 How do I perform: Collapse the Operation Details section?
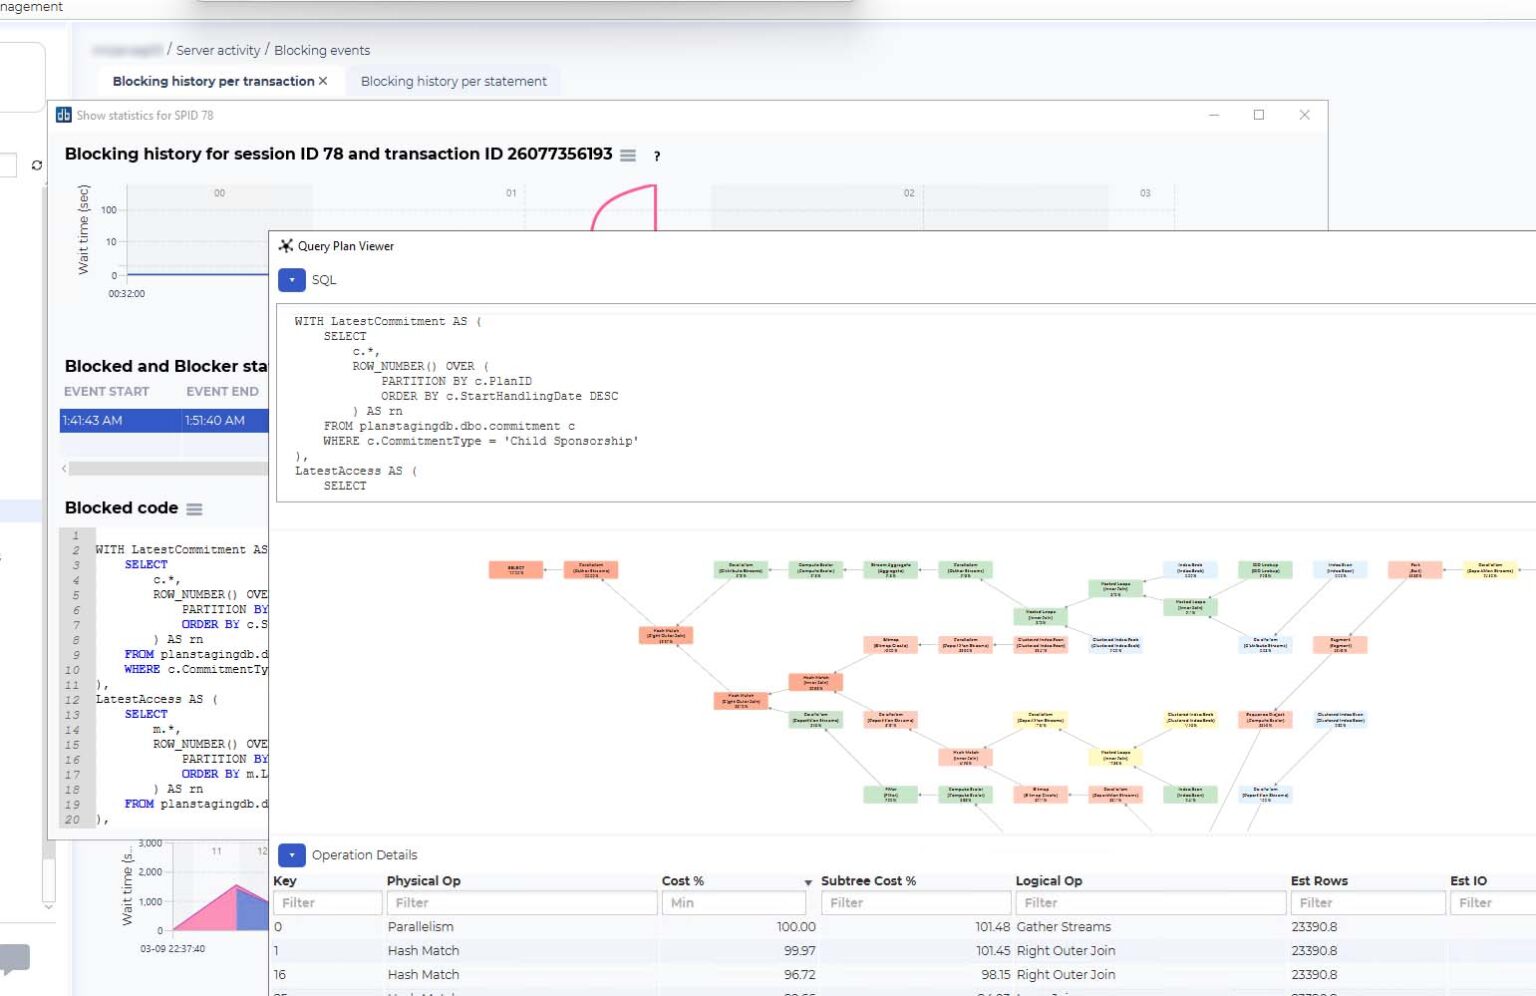[x=291, y=855]
